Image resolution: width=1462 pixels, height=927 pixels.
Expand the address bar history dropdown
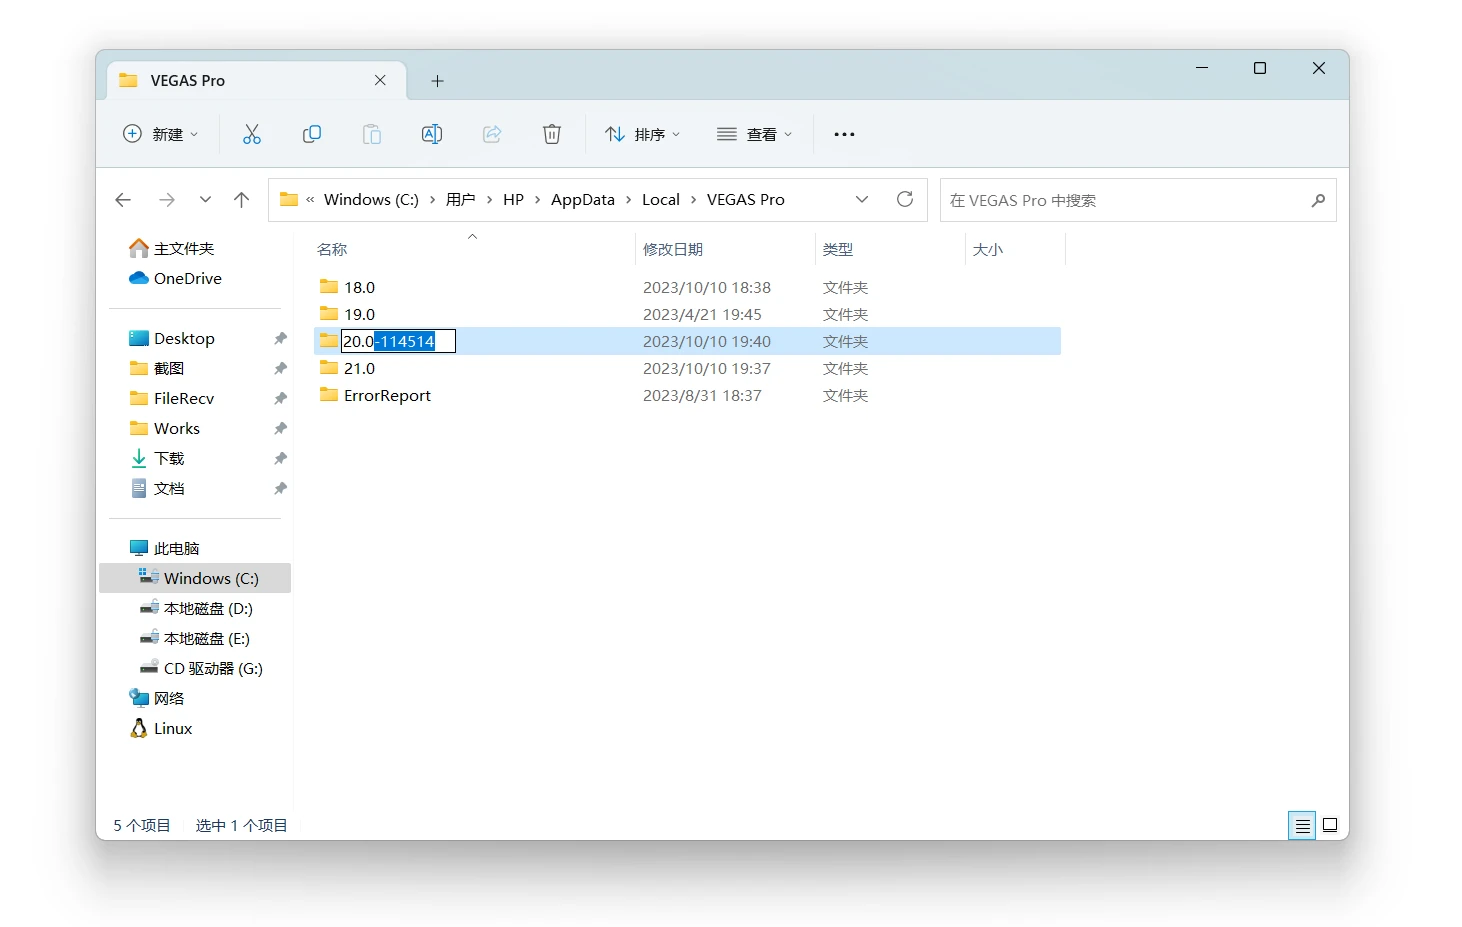(x=862, y=199)
